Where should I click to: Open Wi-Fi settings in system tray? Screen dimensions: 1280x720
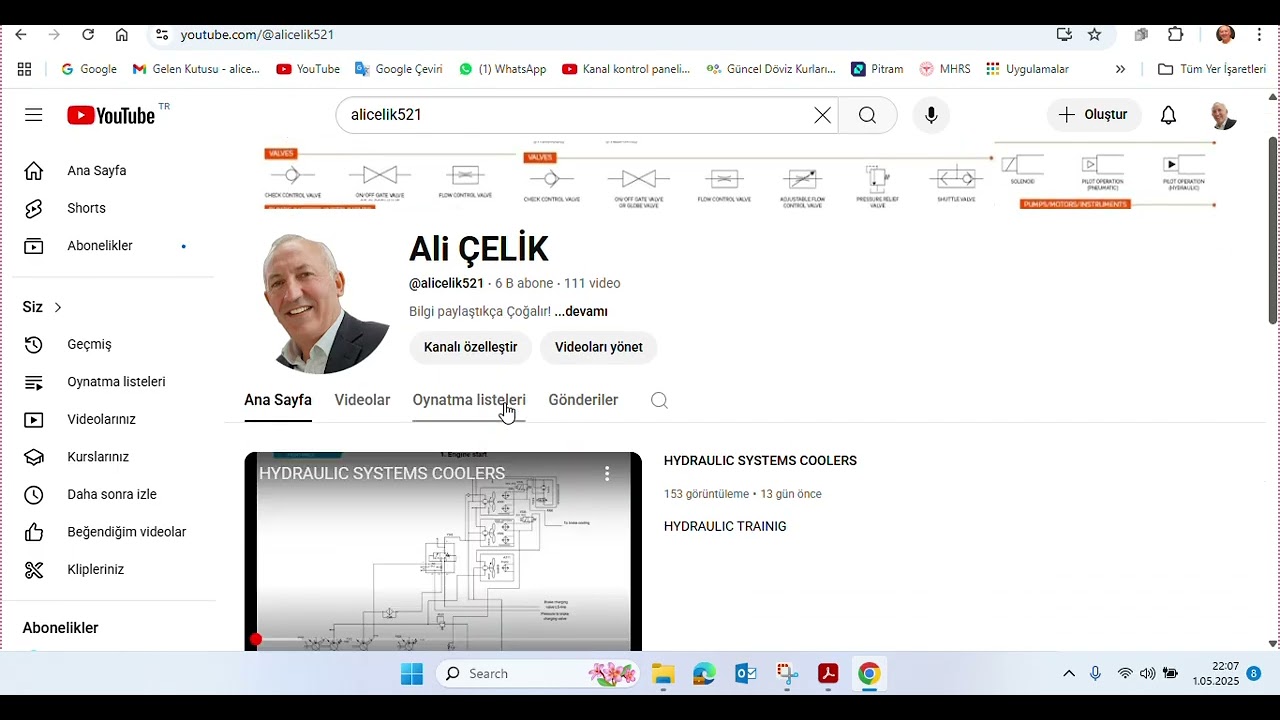(1125, 674)
